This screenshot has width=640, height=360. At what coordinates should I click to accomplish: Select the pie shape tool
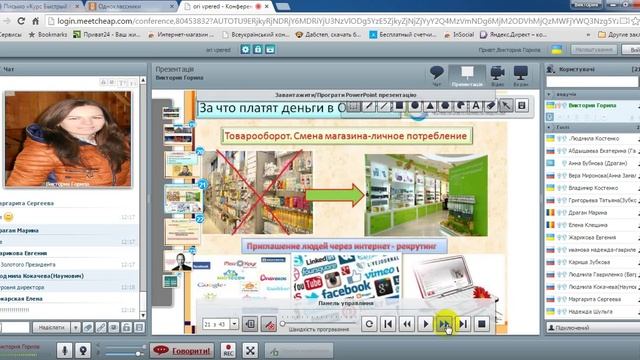tap(460, 106)
